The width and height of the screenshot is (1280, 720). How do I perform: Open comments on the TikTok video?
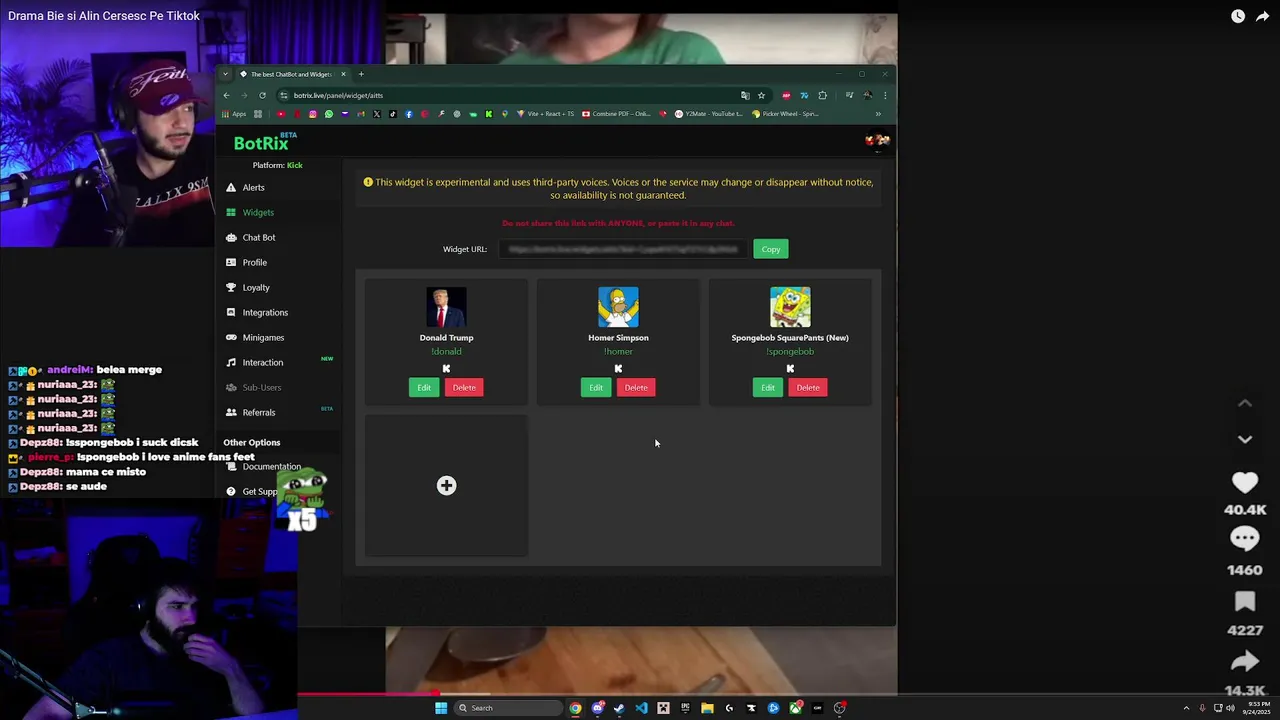click(x=1245, y=538)
